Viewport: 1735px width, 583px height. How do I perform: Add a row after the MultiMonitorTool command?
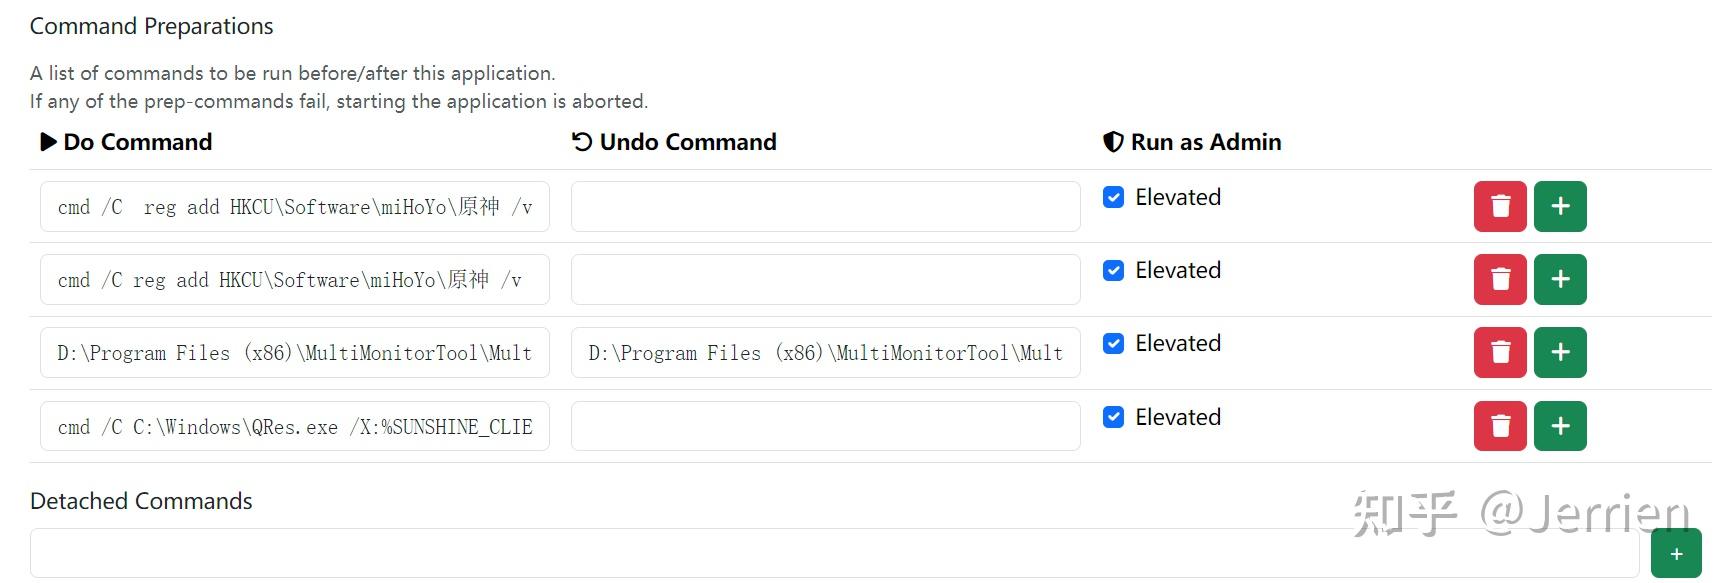pyautogui.click(x=1559, y=352)
